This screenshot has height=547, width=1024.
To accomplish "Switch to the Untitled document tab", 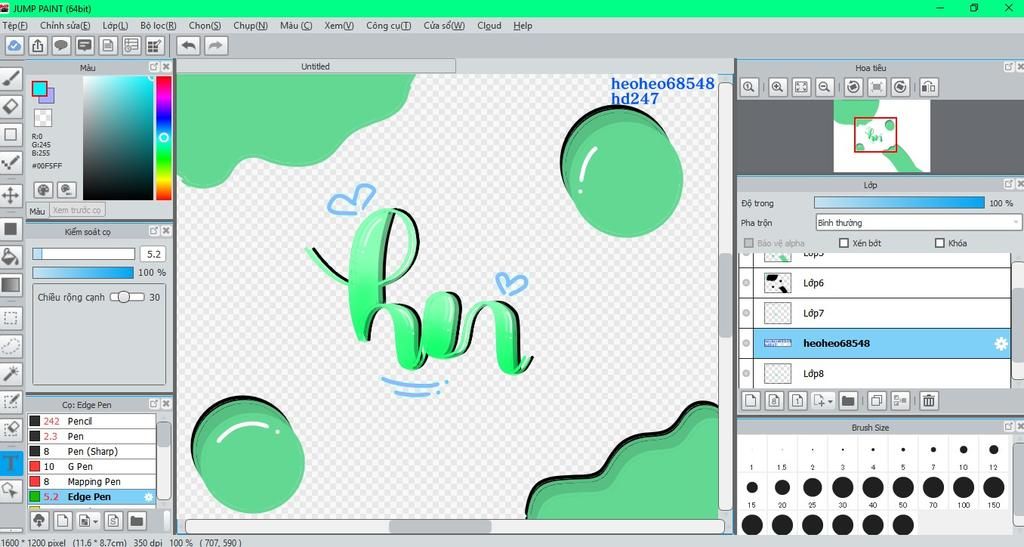I will [315, 66].
